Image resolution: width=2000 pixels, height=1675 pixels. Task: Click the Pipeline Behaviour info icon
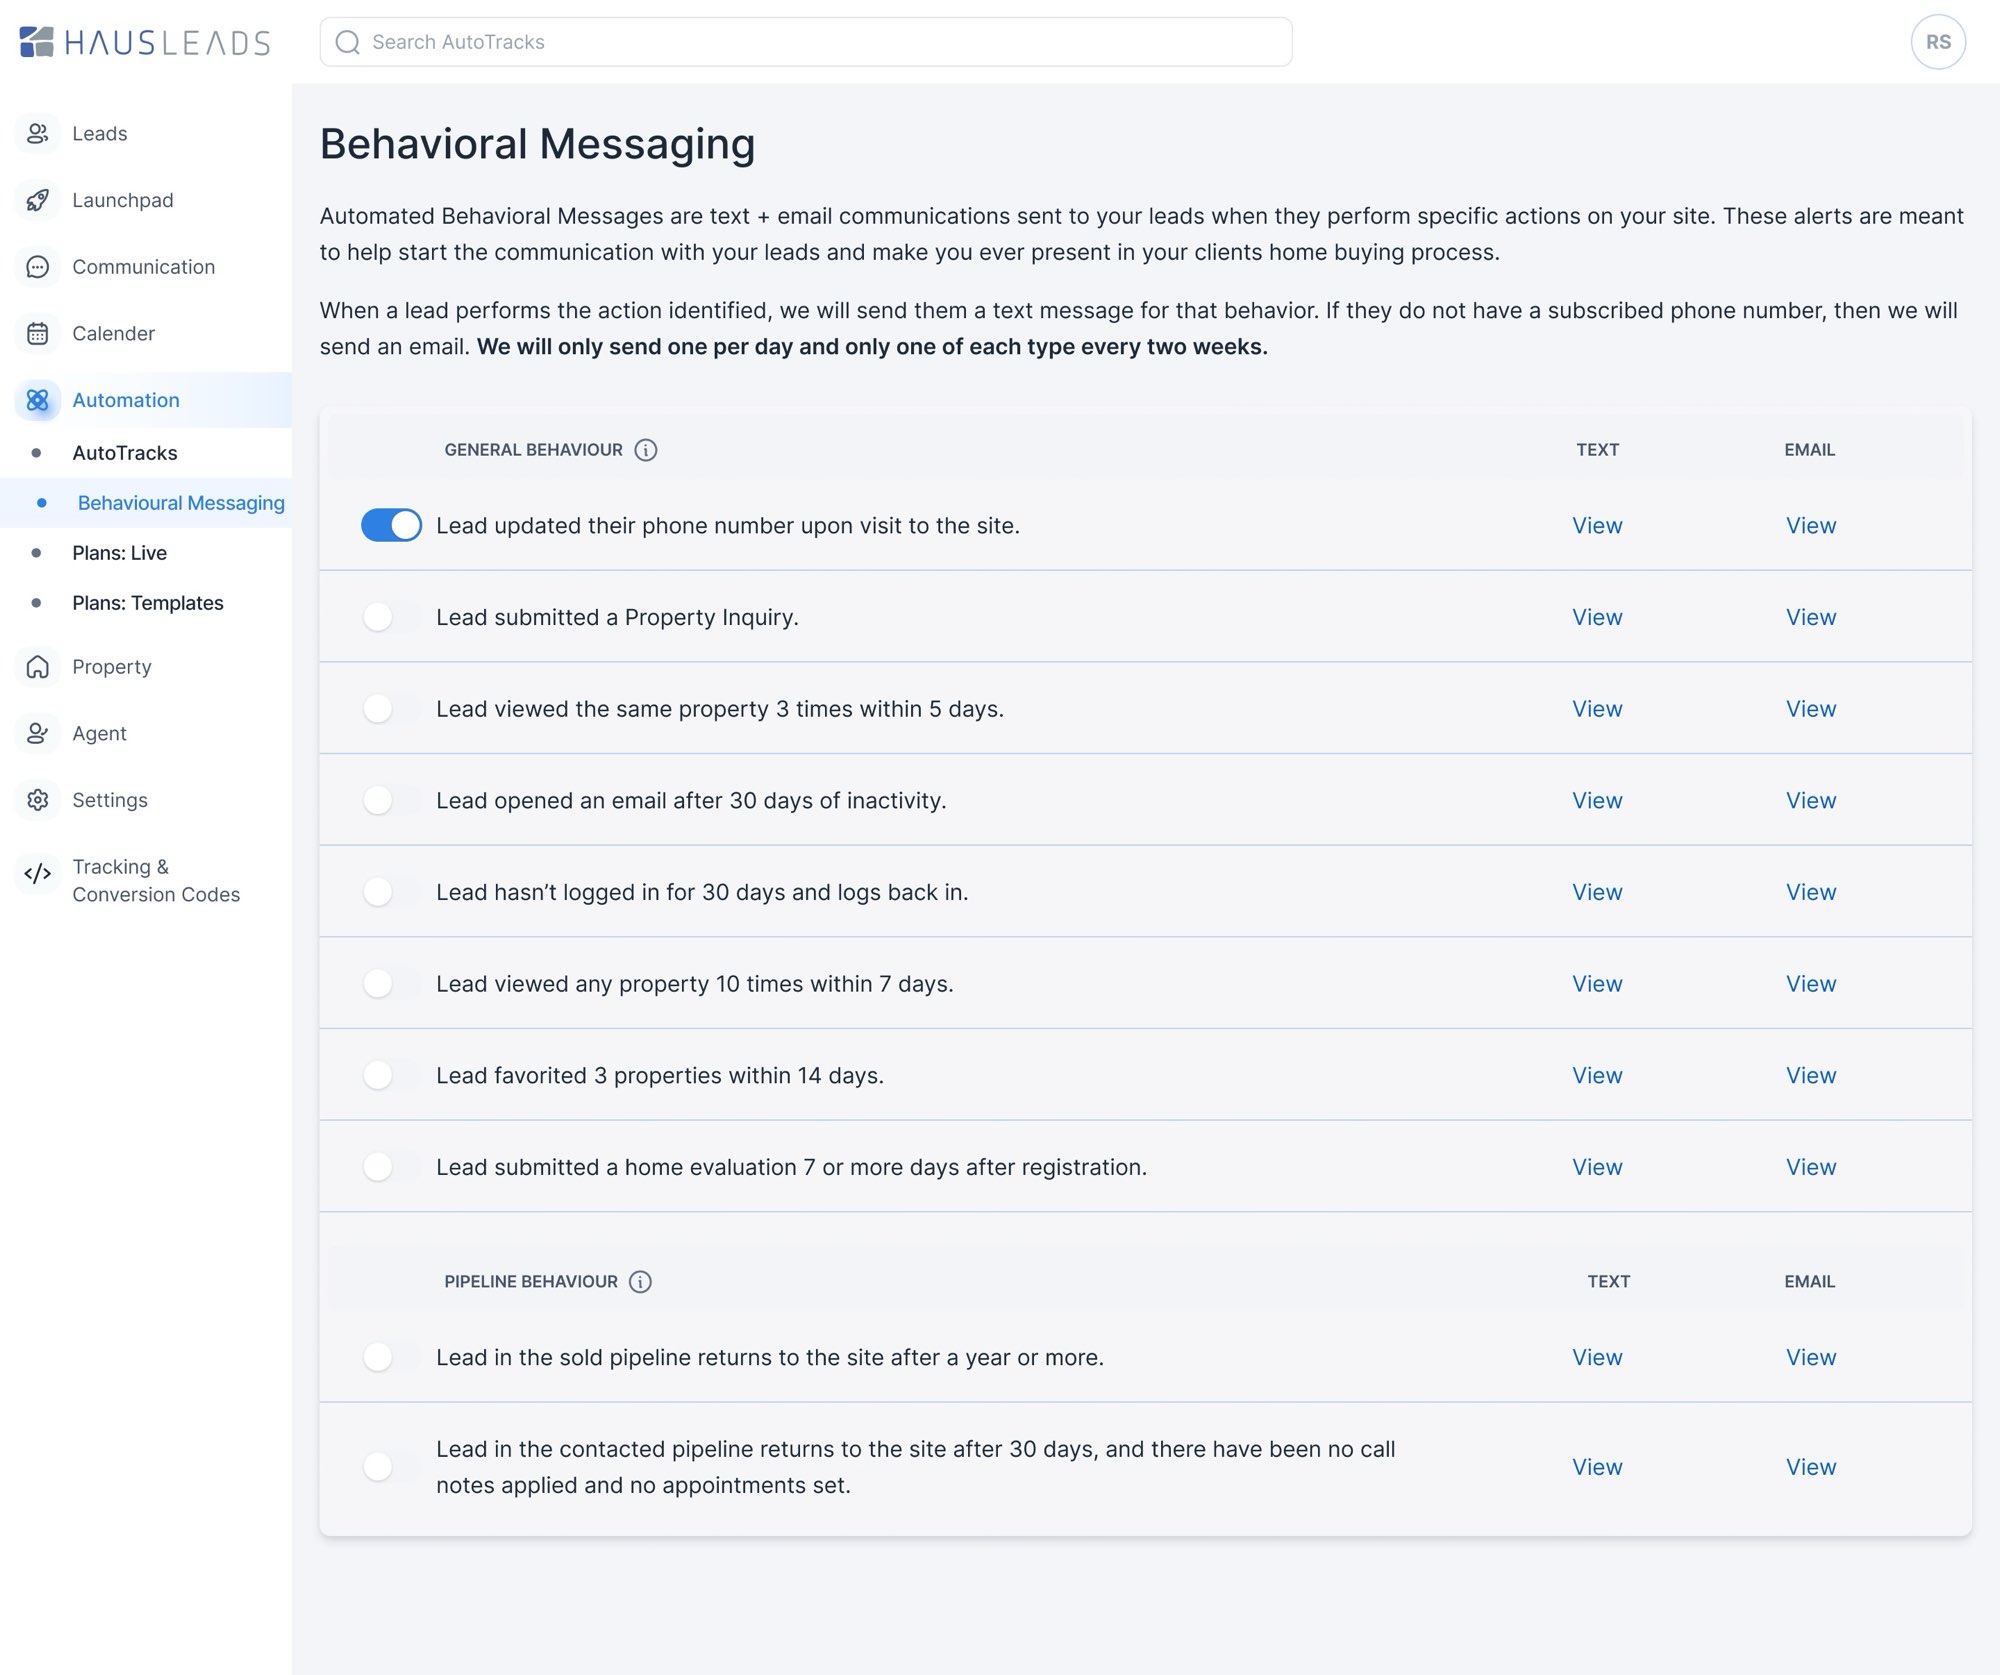click(x=641, y=1282)
